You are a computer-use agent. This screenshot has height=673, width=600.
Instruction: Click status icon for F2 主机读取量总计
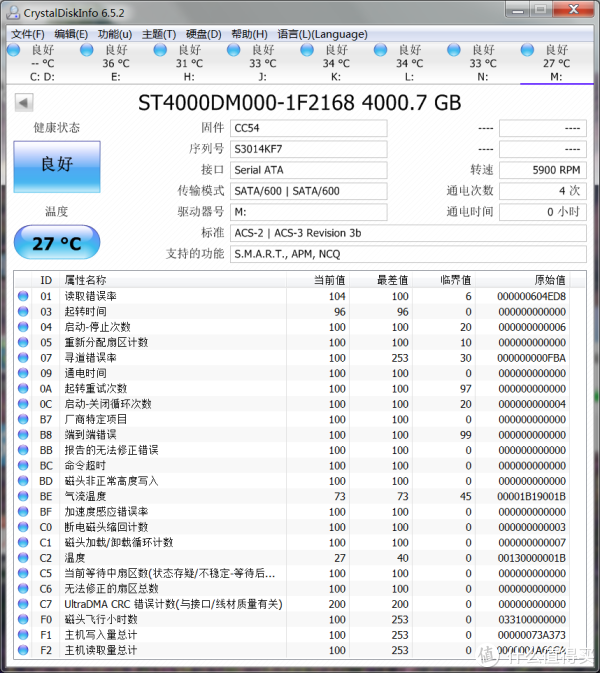coord(23,650)
